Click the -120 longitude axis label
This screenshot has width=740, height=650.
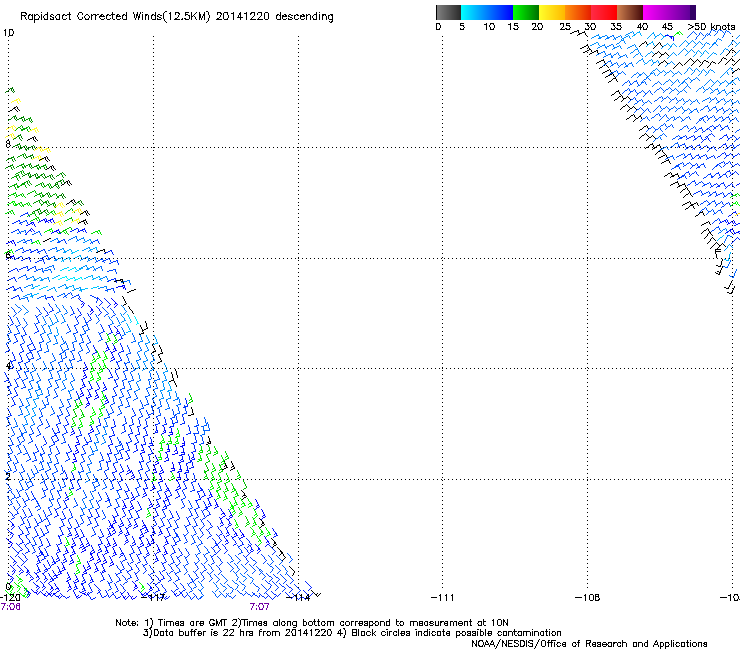[10, 598]
